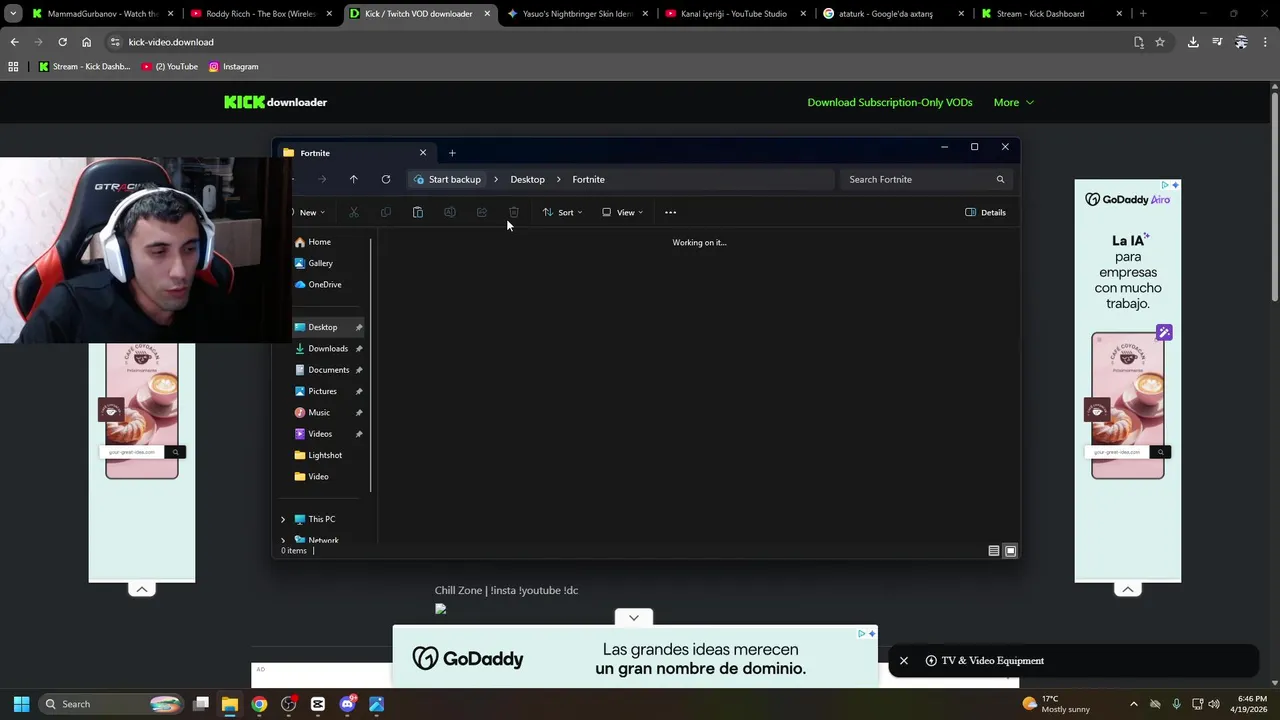This screenshot has height=720, width=1280.
Task: Close the Fortnite Explorer tab
Action: [x=423, y=153]
